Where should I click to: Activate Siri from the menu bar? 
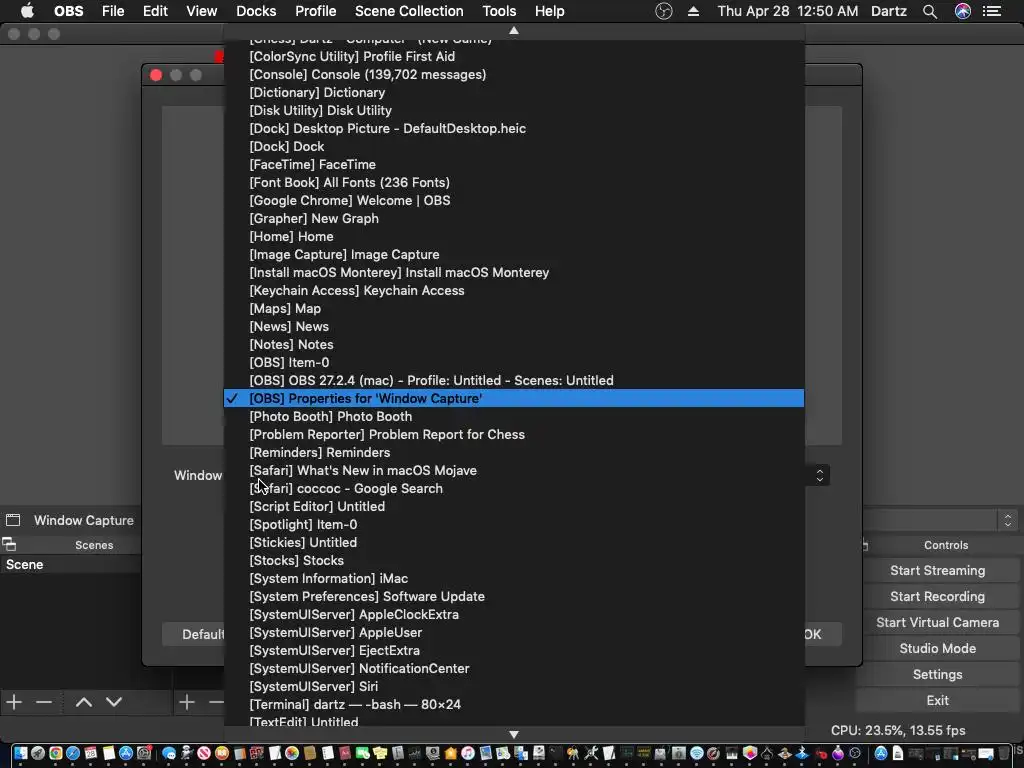point(963,11)
